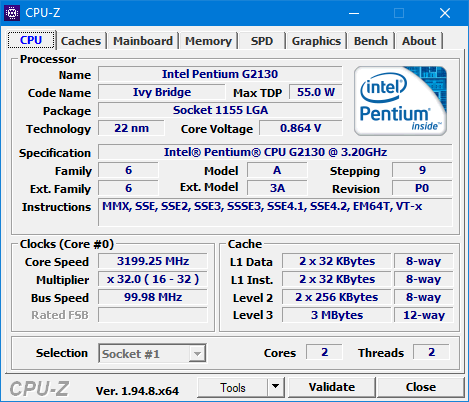Click the Level 3 size 3 MBytes
This screenshot has width=469, height=402.
[x=337, y=315]
